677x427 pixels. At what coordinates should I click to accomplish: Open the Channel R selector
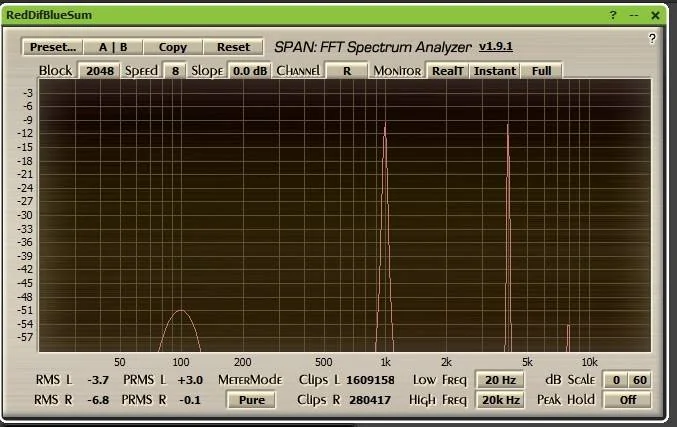[346, 71]
